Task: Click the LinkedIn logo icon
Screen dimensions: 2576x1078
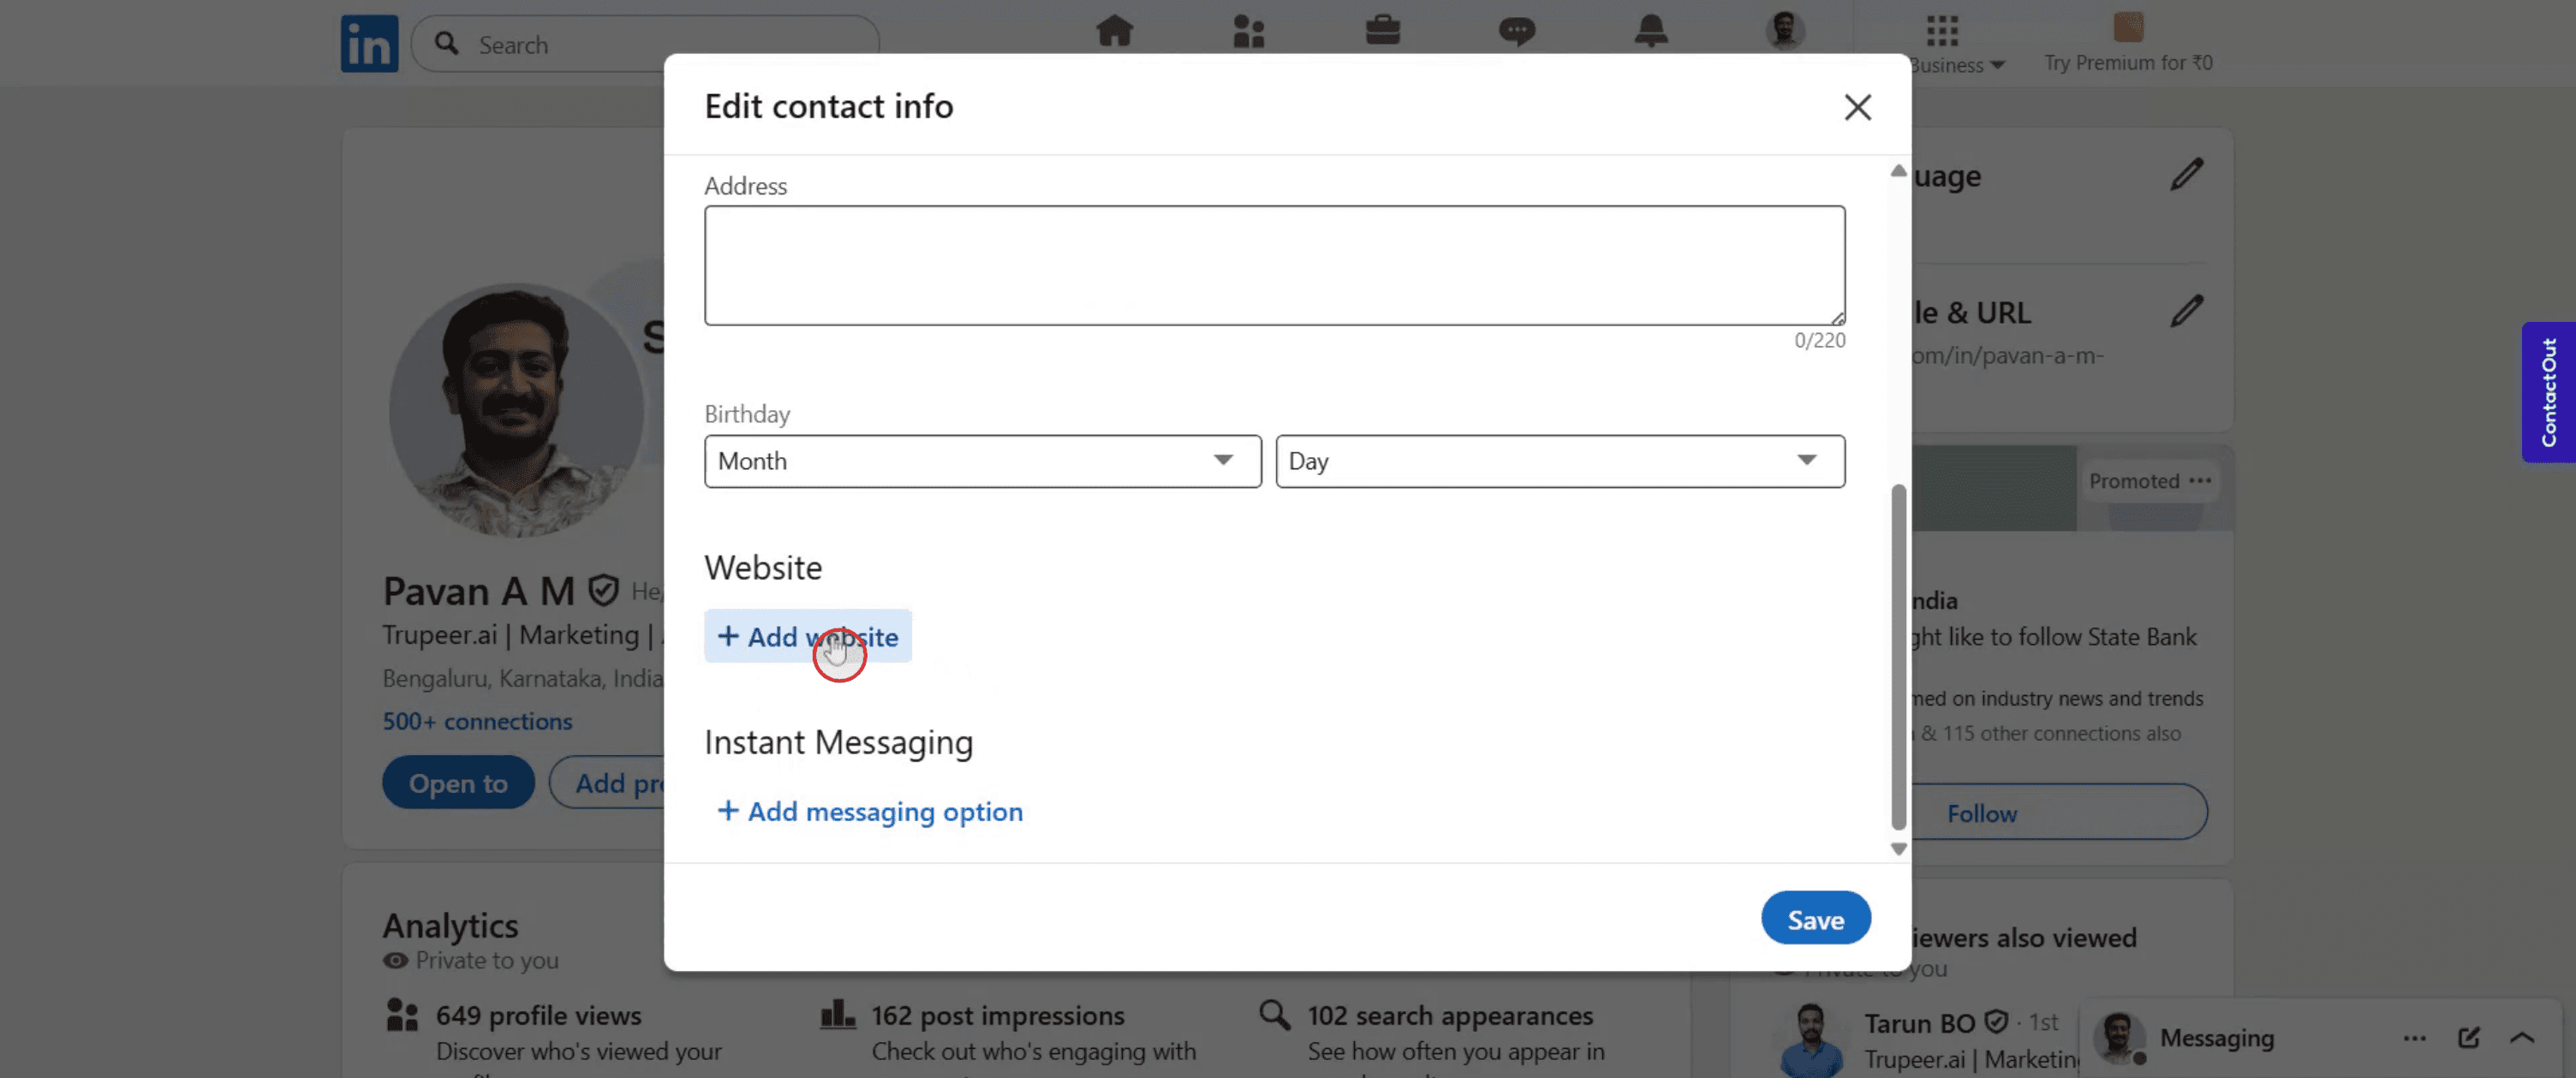Action: pyautogui.click(x=369, y=44)
